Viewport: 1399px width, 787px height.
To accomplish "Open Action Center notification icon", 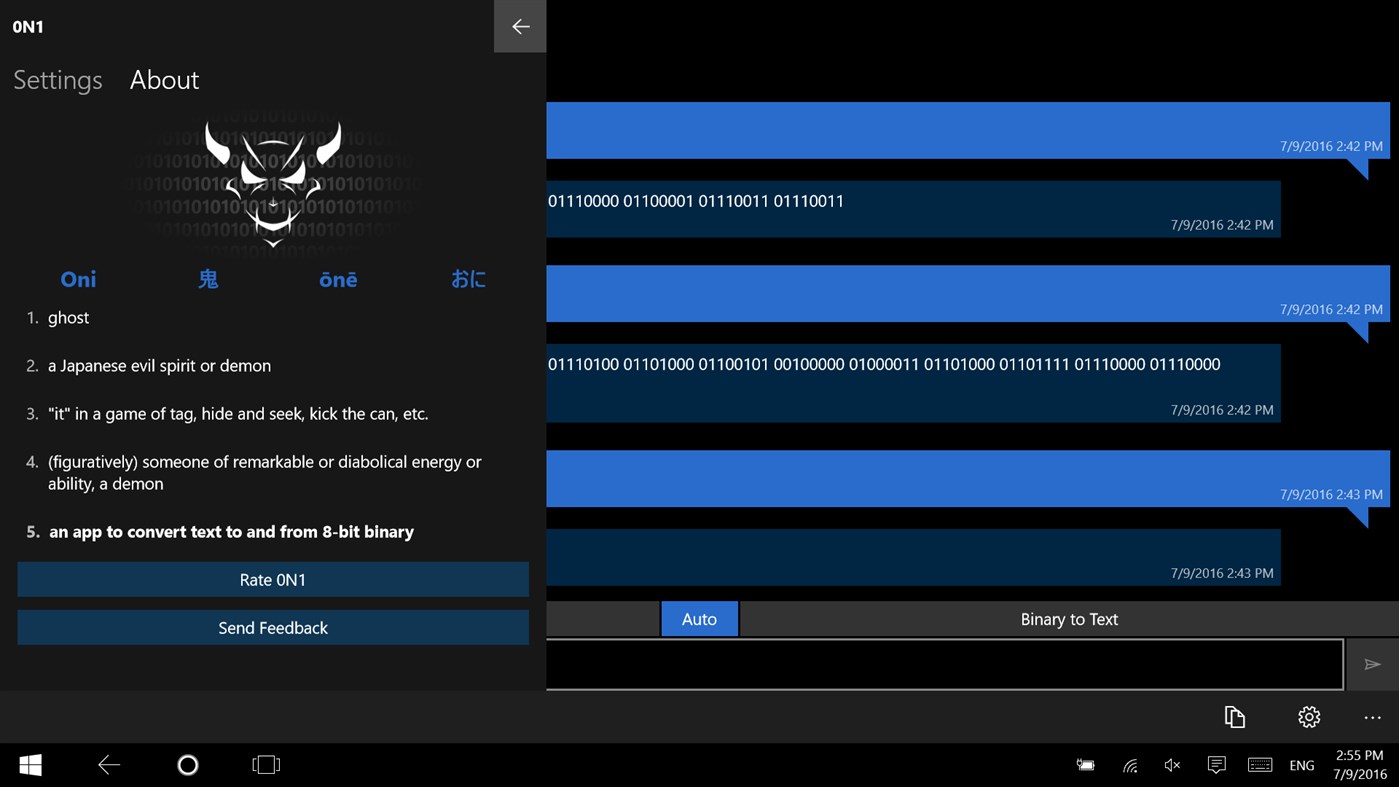I will [x=1216, y=764].
